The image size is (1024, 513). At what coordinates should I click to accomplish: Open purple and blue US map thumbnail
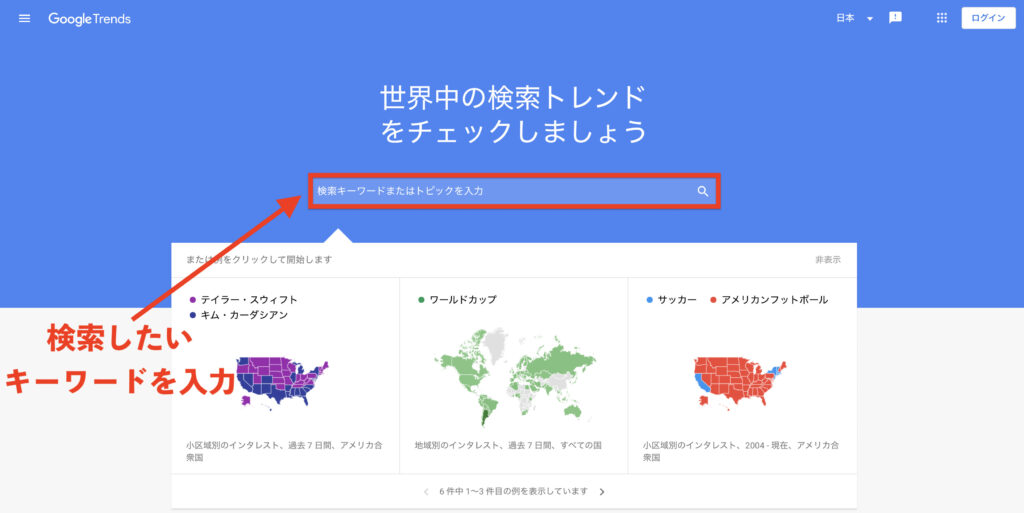point(282,382)
